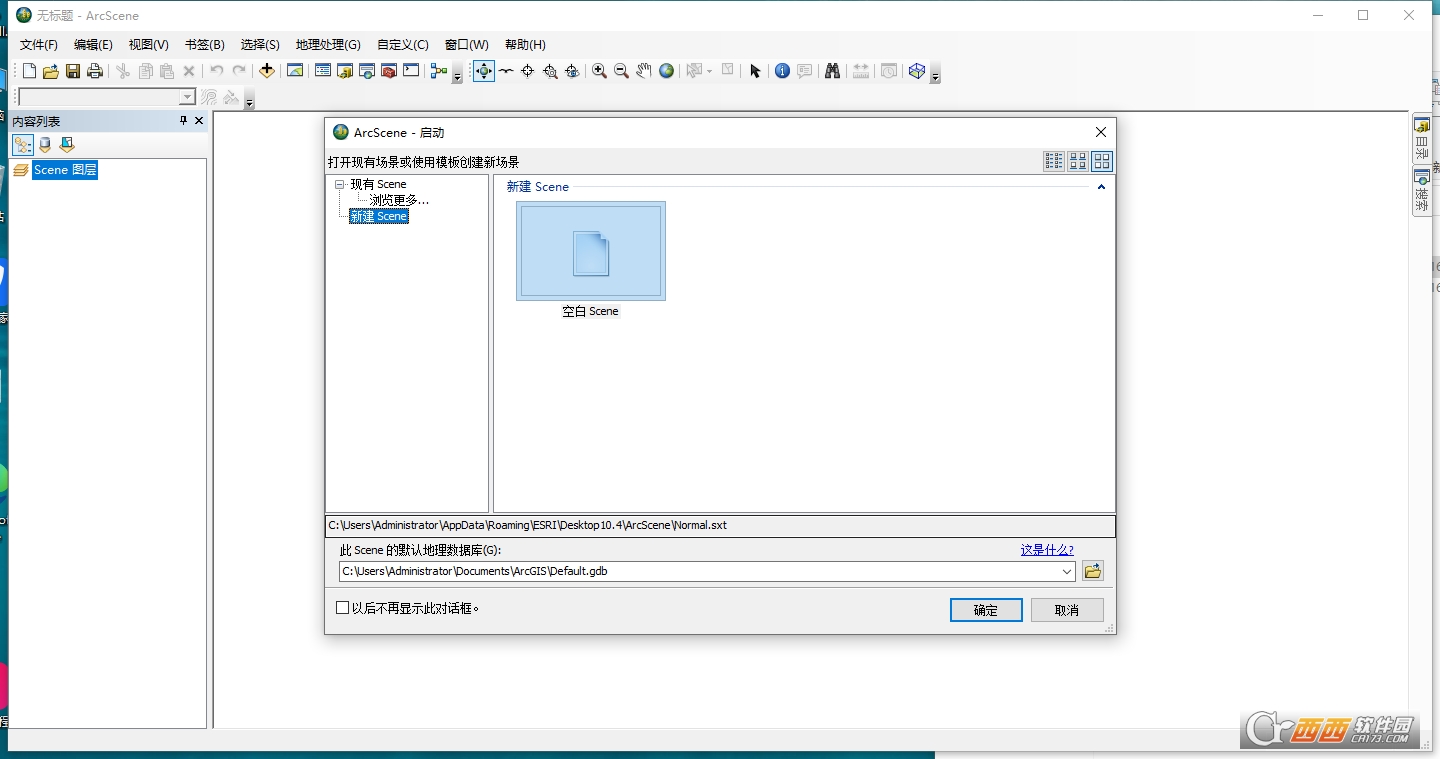Open the Catalog window toolbar icon
Viewport: 1440px width, 759px height.
pyautogui.click(x=345, y=71)
